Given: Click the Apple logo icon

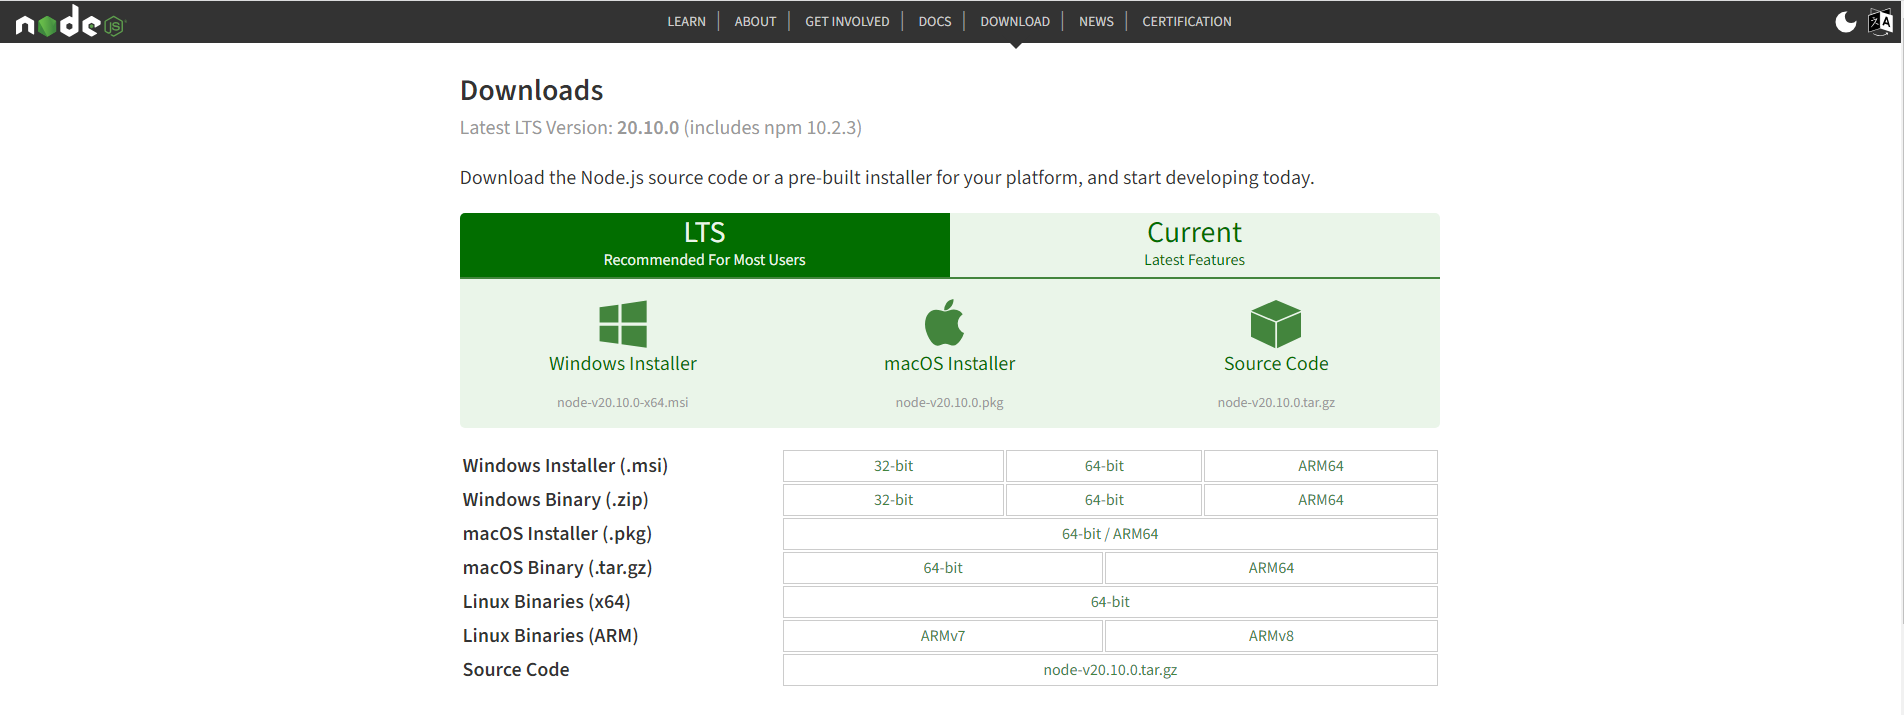Looking at the screenshot, I should pyautogui.click(x=944, y=322).
